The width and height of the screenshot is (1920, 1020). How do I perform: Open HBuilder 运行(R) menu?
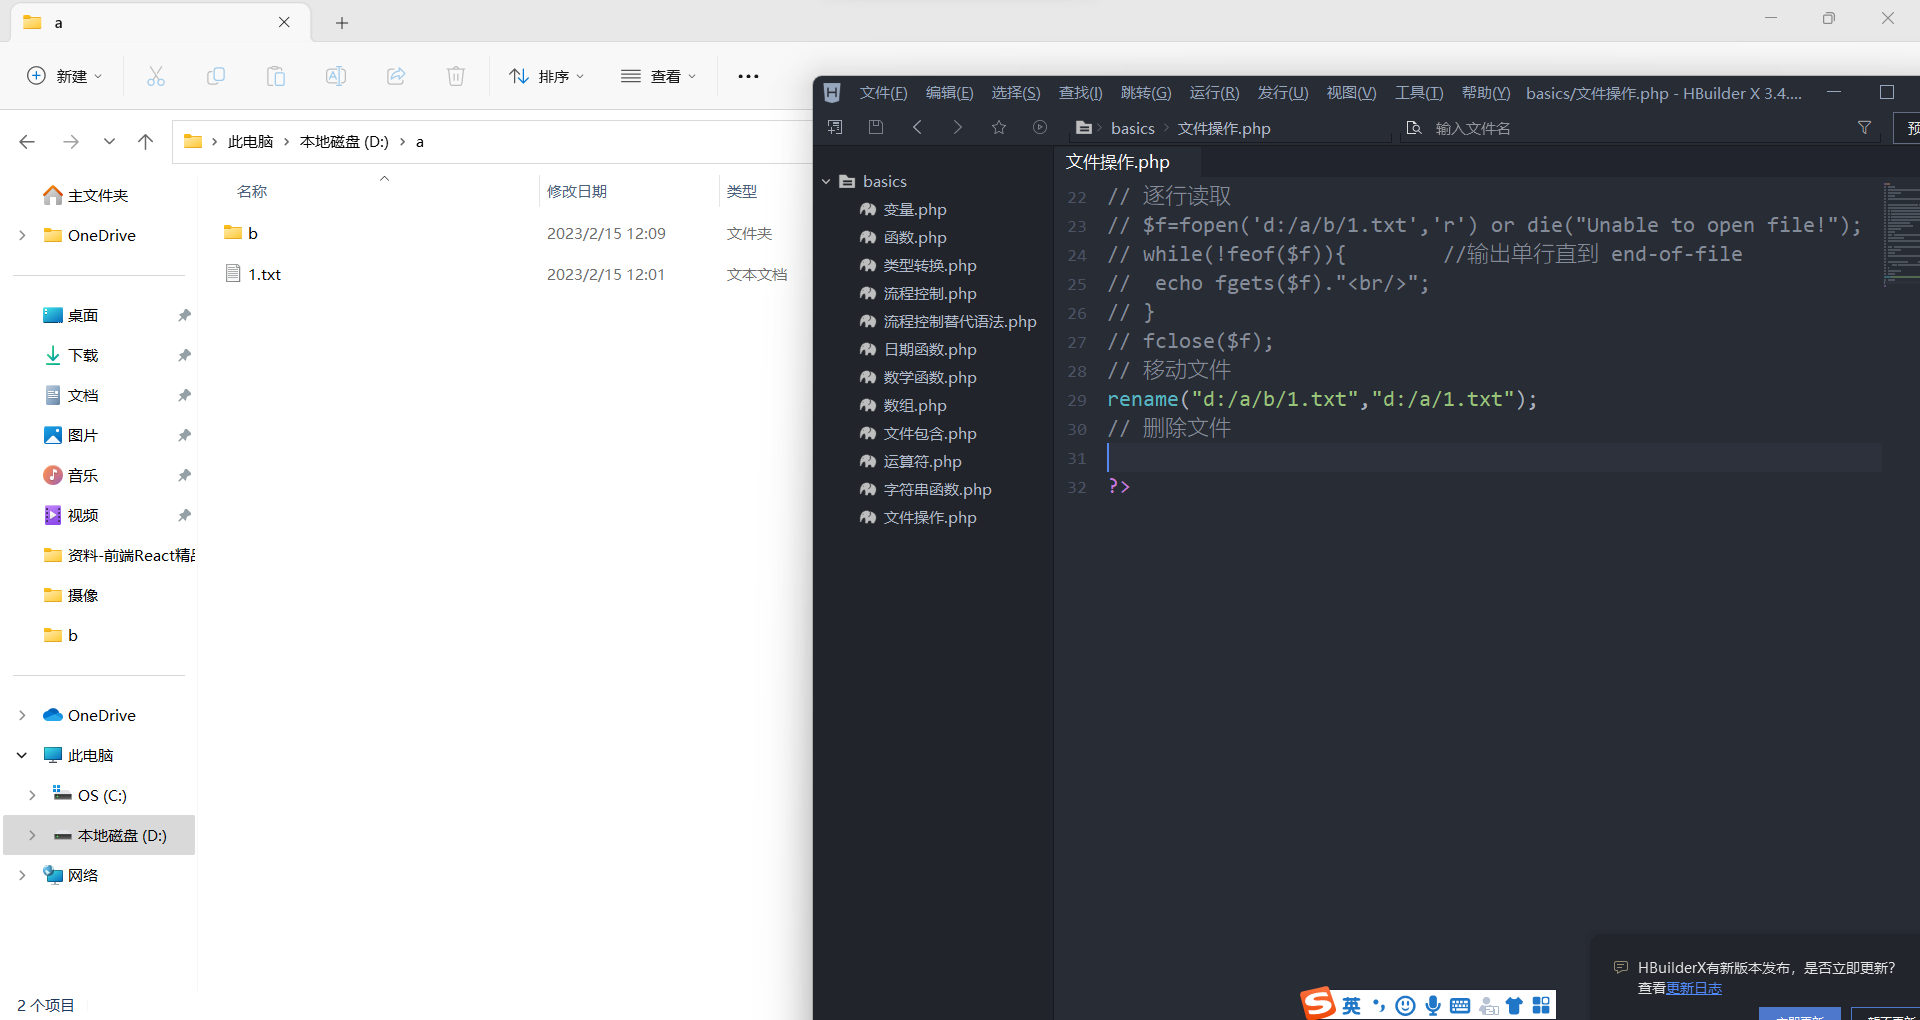[1214, 93]
